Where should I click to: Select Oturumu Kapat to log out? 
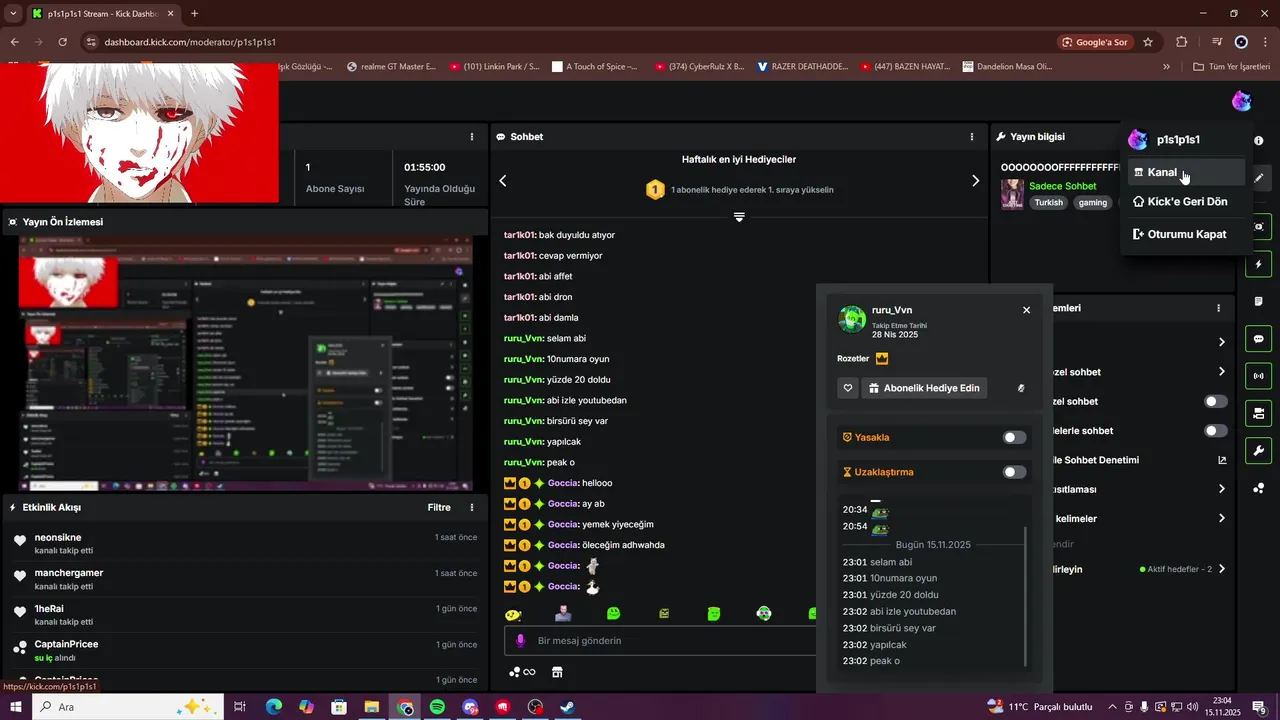(x=1186, y=234)
